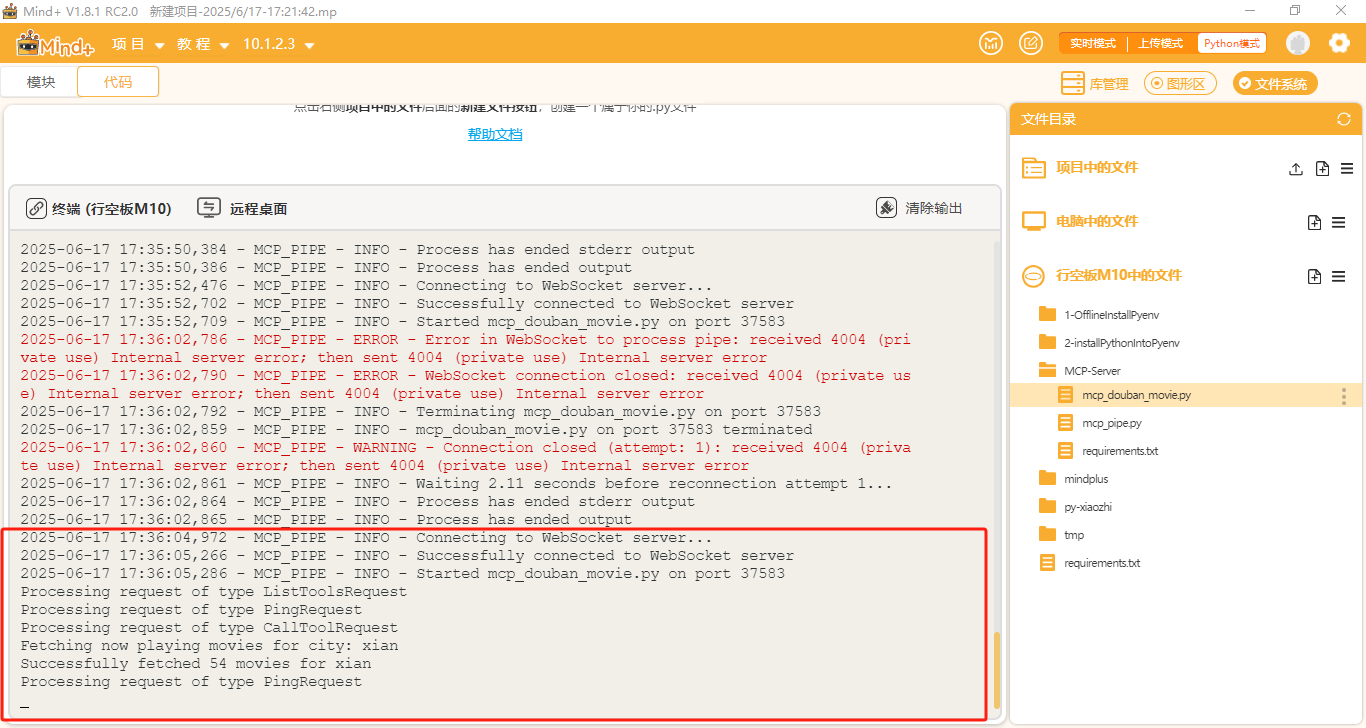Switch to 上传模式 mode
1366x728 pixels.
pos(1160,43)
